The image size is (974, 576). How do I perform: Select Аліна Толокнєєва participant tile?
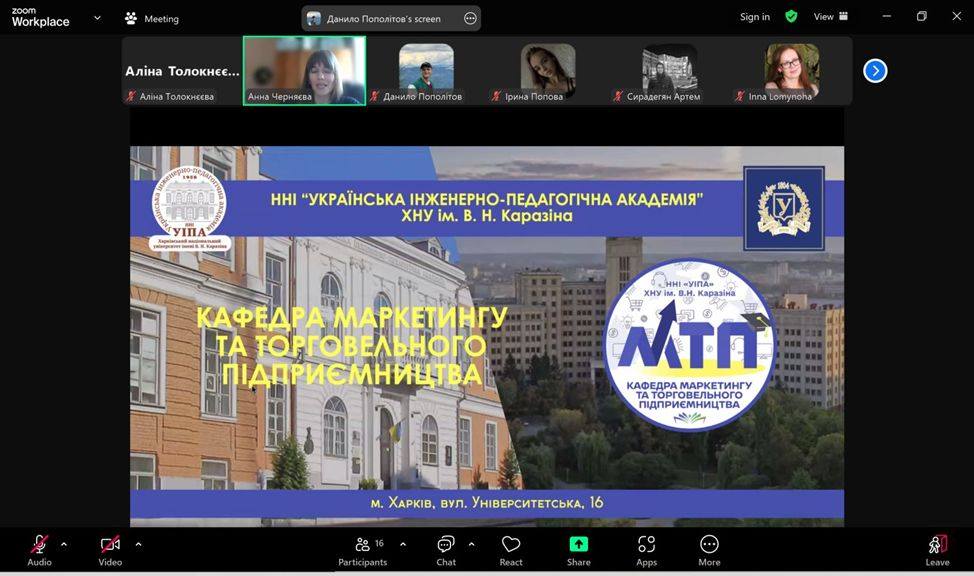tap(182, 71)
